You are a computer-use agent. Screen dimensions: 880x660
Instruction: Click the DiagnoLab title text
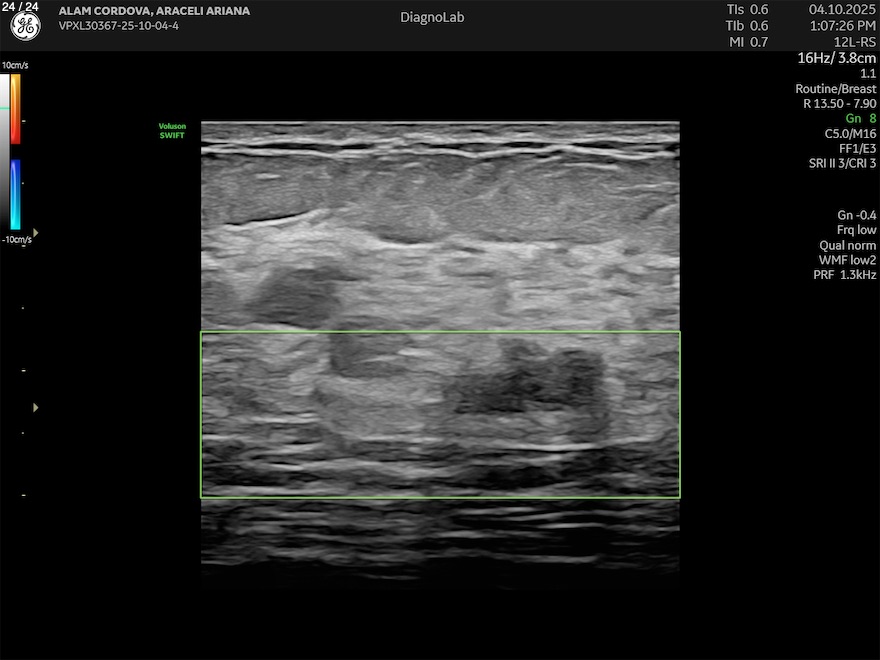point(432,17)
